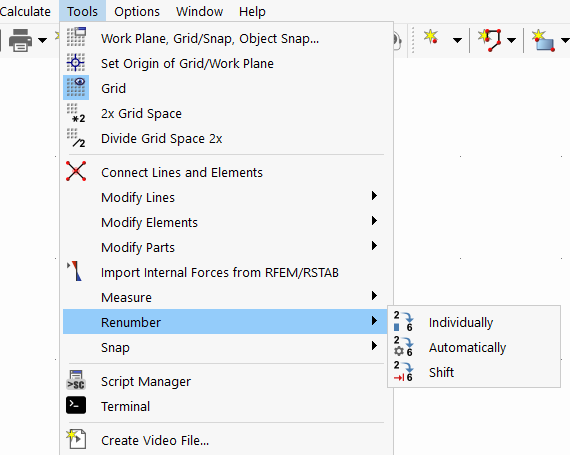Open the print dropdown arrow
The image size is (570, 455).
tap(43, 40)
